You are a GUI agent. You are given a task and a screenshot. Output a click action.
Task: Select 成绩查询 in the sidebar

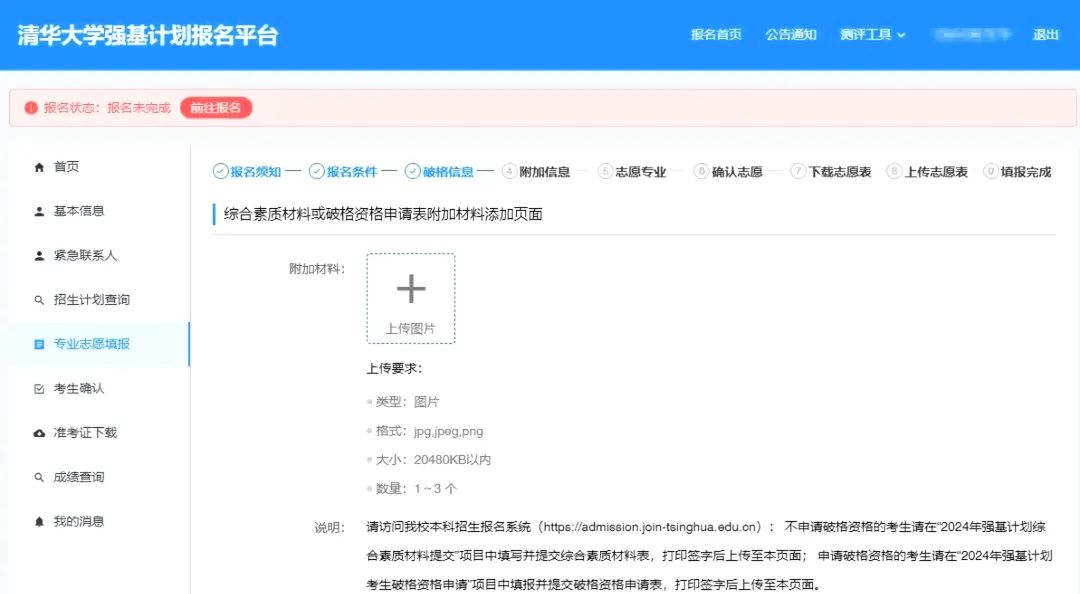[x=79, y=477]
